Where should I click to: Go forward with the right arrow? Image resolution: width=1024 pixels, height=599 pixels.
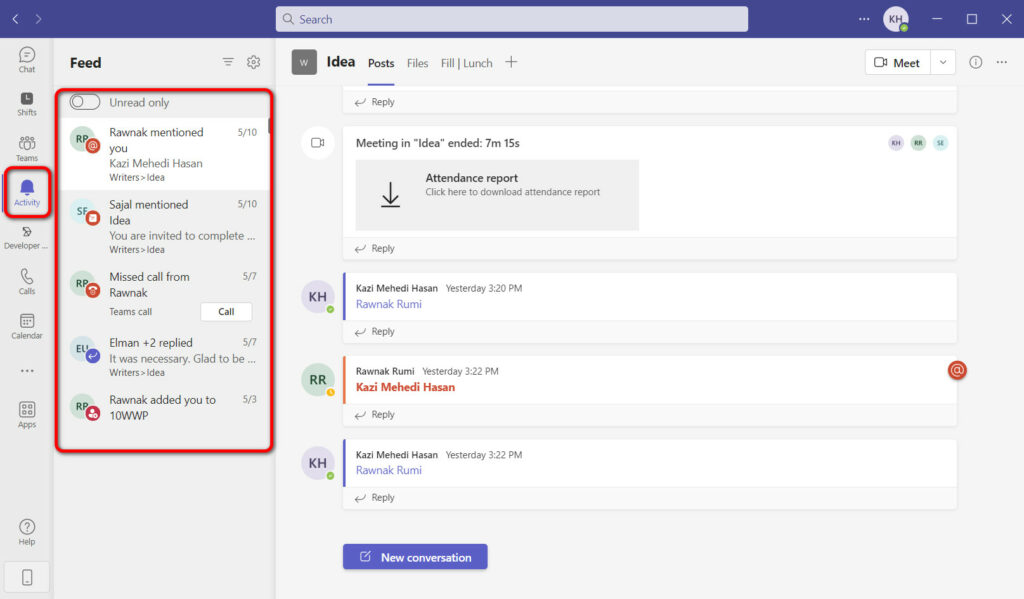point(39,19)
